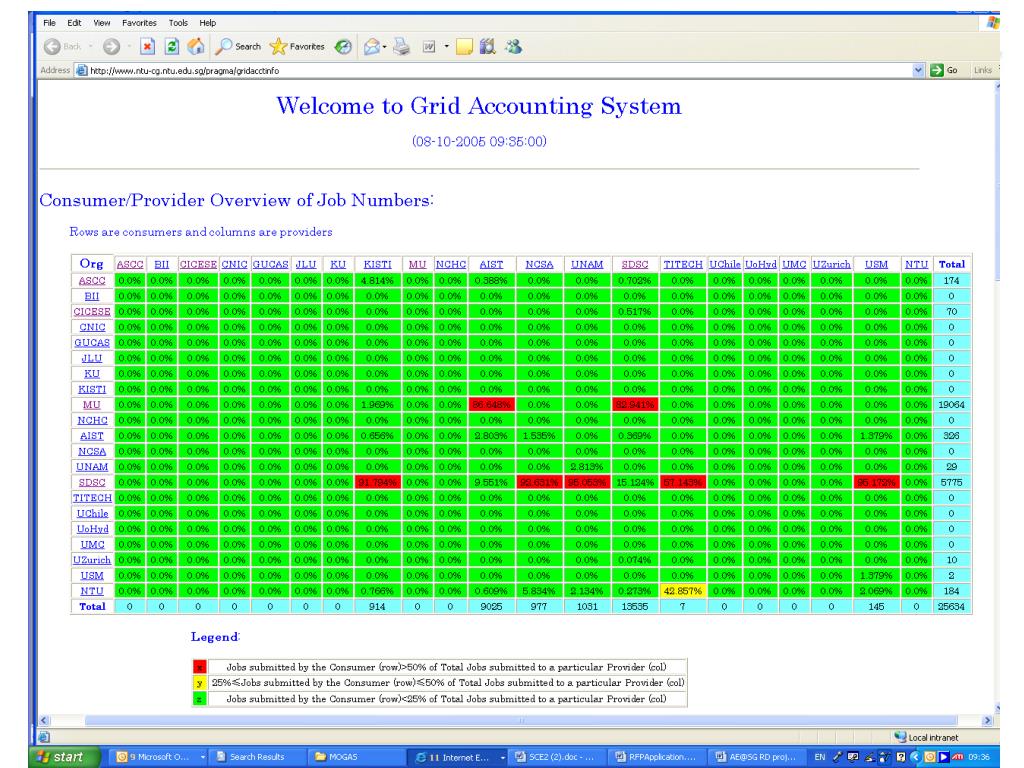This screenshot has width=1024, height=768.
Task: Switch to MOGAS folder taskbar window
Action: click(355, 757)
